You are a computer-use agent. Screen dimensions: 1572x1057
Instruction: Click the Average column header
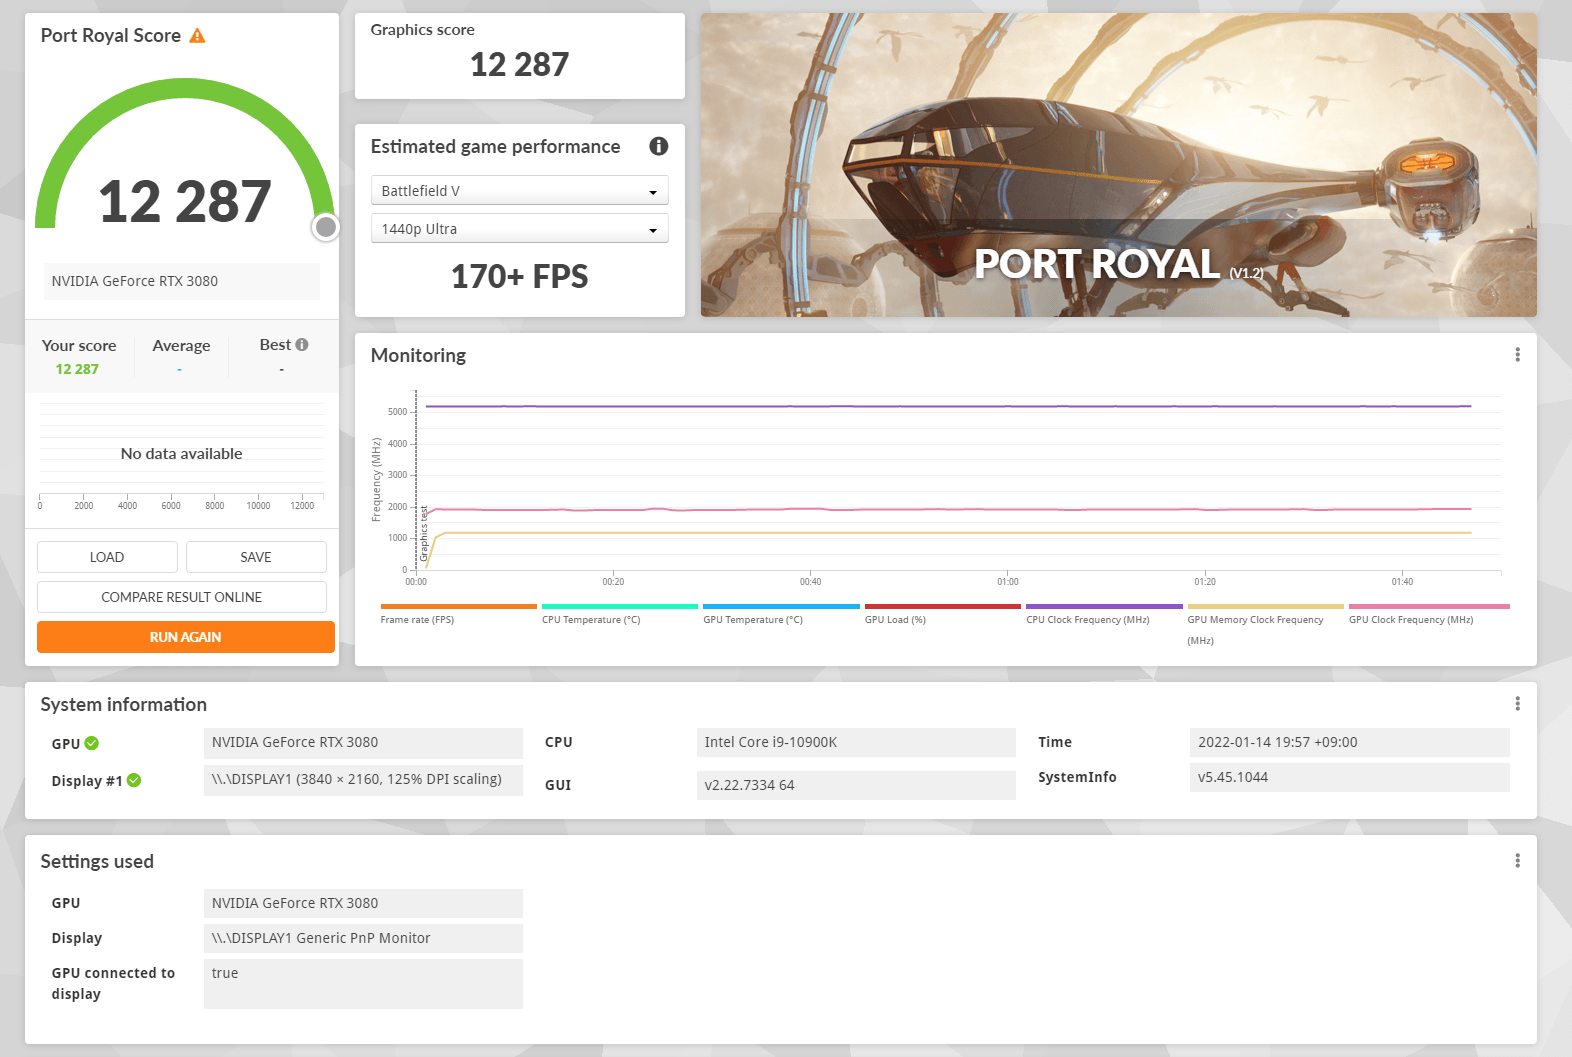tap(181, 346)
